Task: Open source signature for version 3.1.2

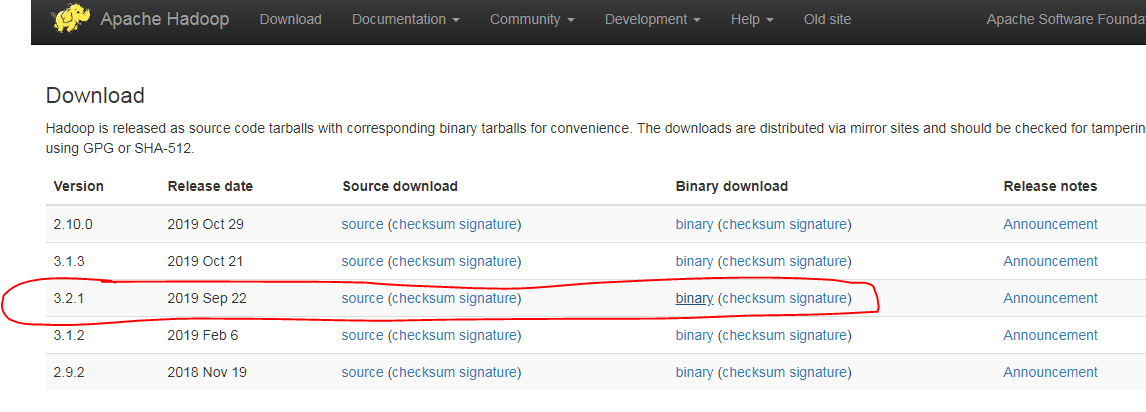Action: pyautogui.click(x=487, y=335)
